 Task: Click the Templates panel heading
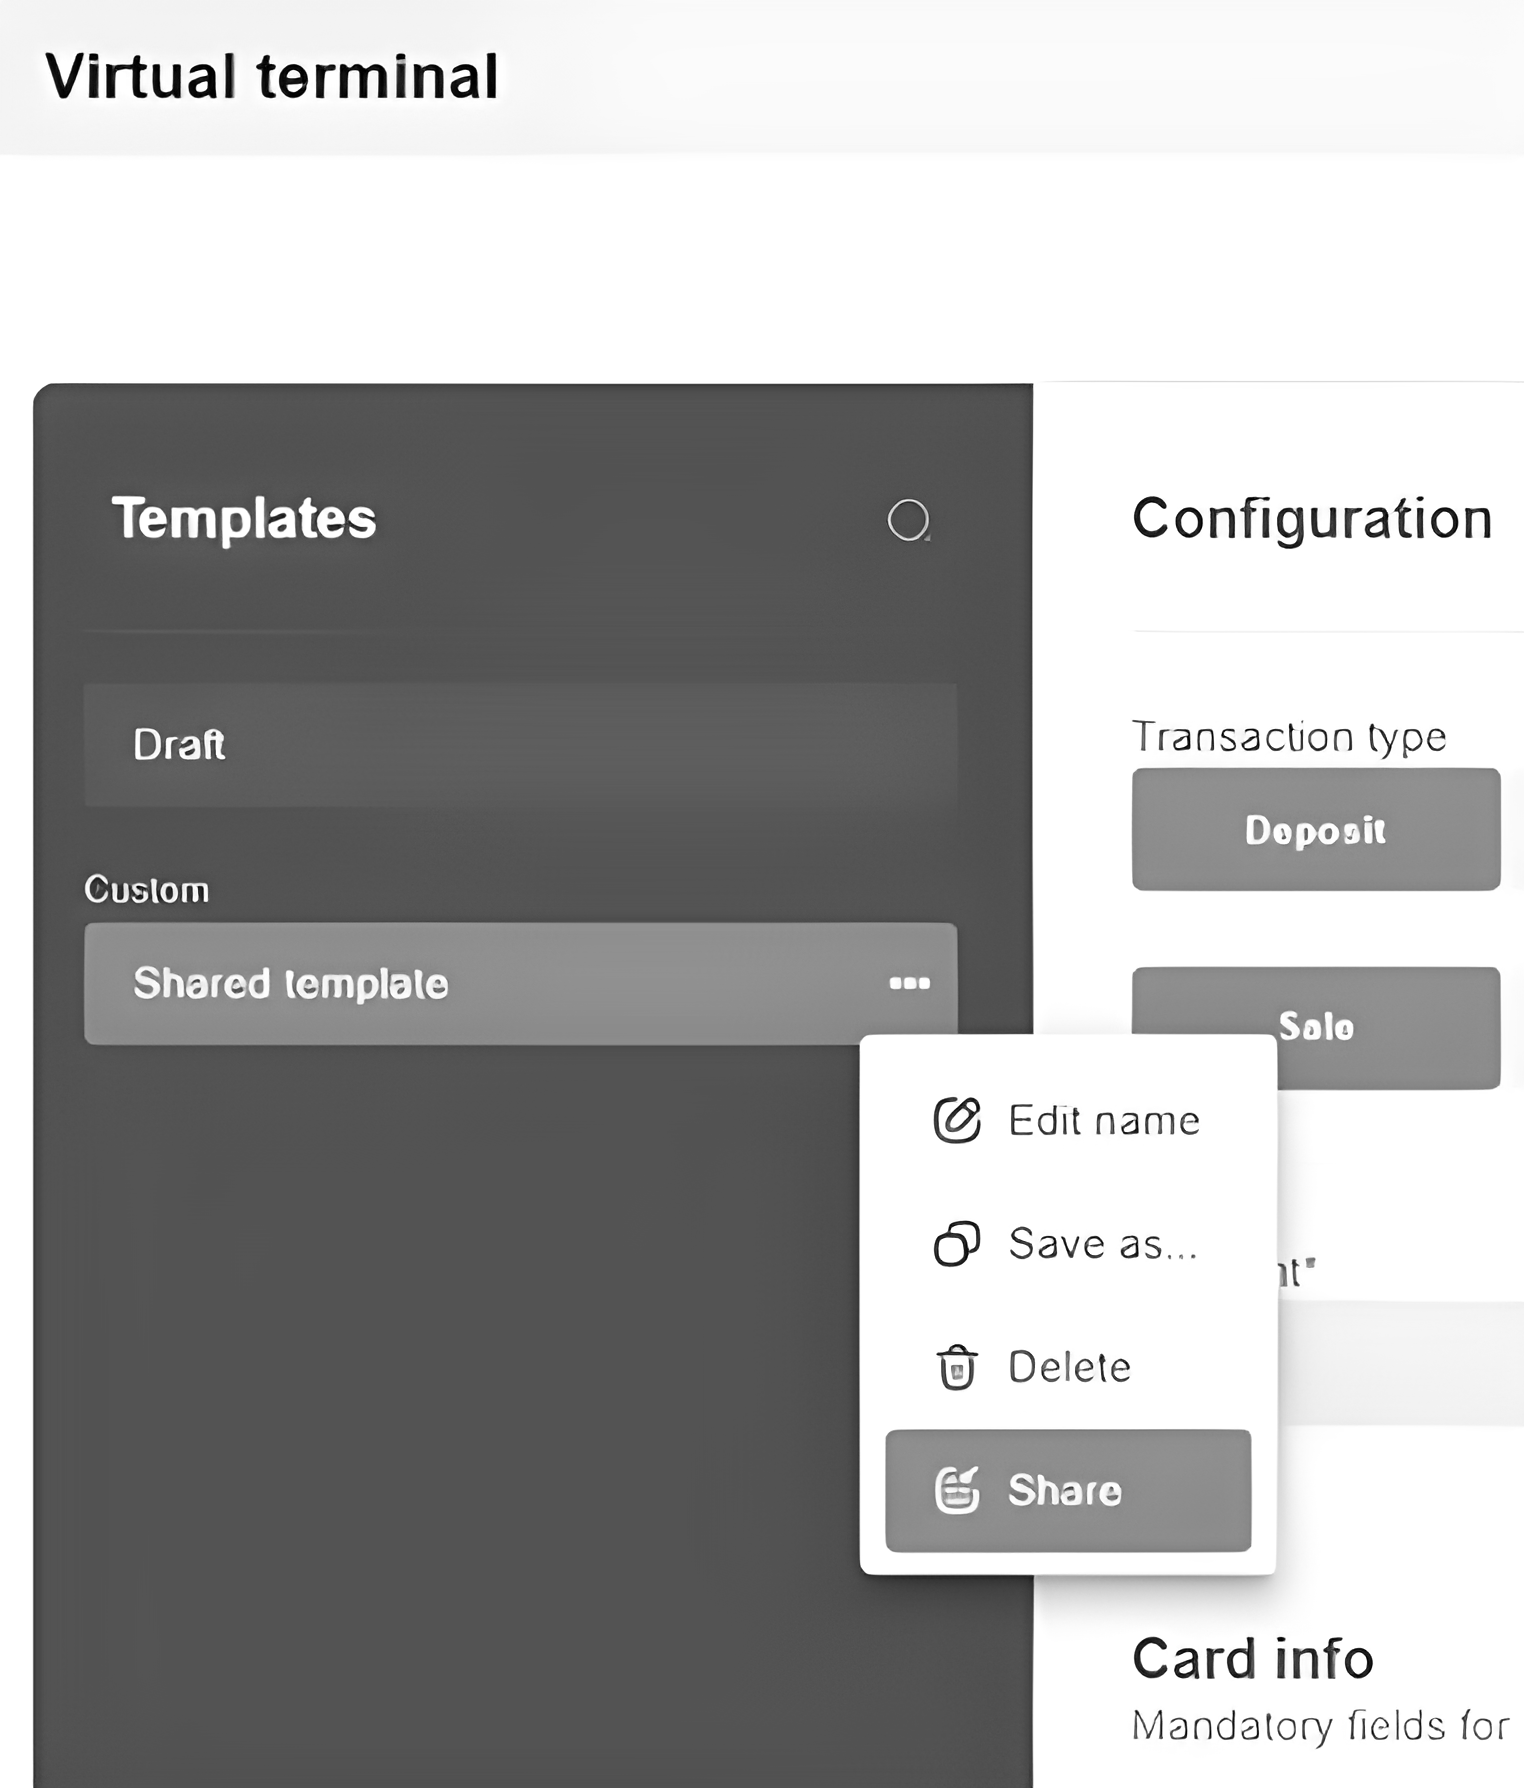(x=244, y=519)
